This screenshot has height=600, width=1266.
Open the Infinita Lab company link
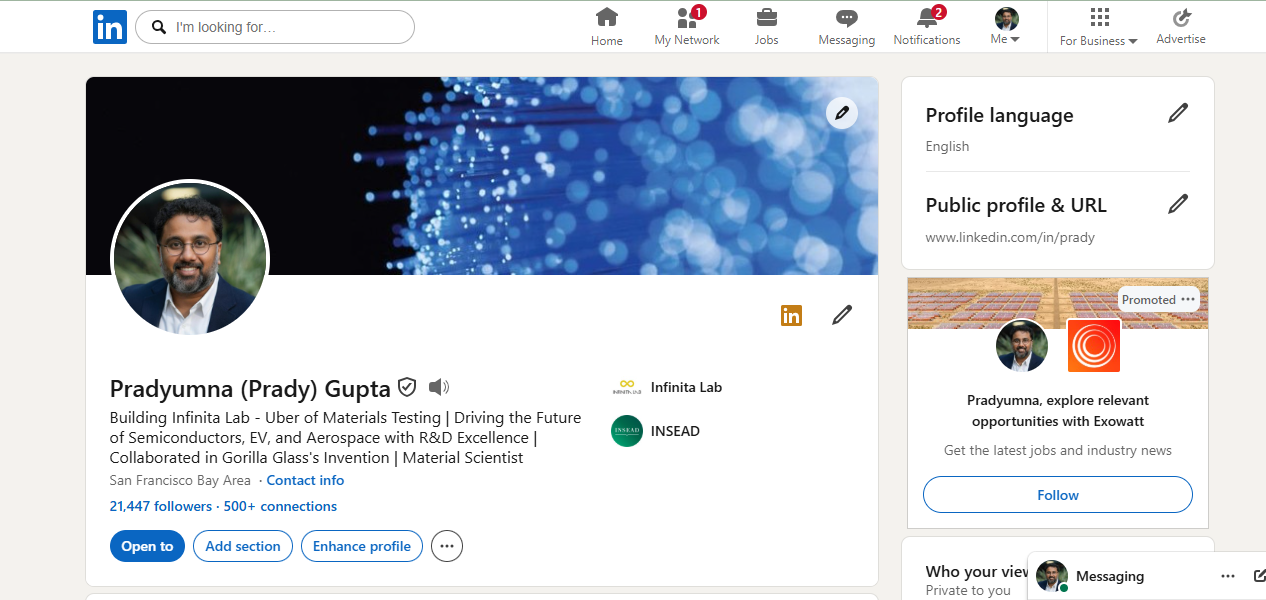click(686, 387)
